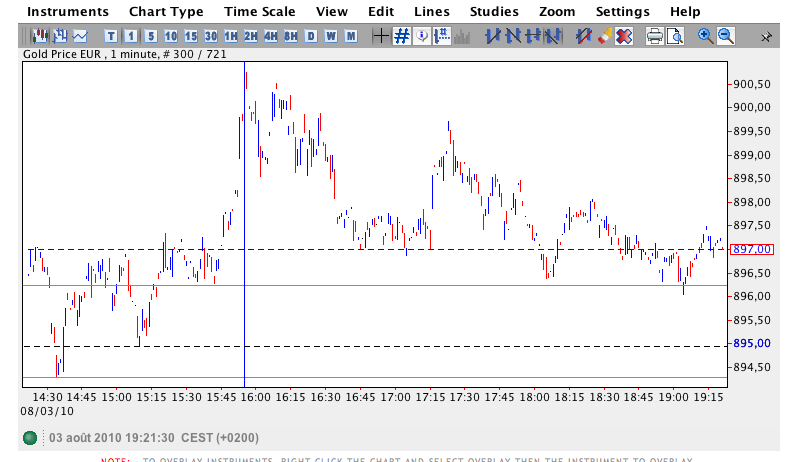The height and width of the screenshot is (462, 788).
Task: Open the Time Scale dropdown menu
Action: tap(259, 12)
